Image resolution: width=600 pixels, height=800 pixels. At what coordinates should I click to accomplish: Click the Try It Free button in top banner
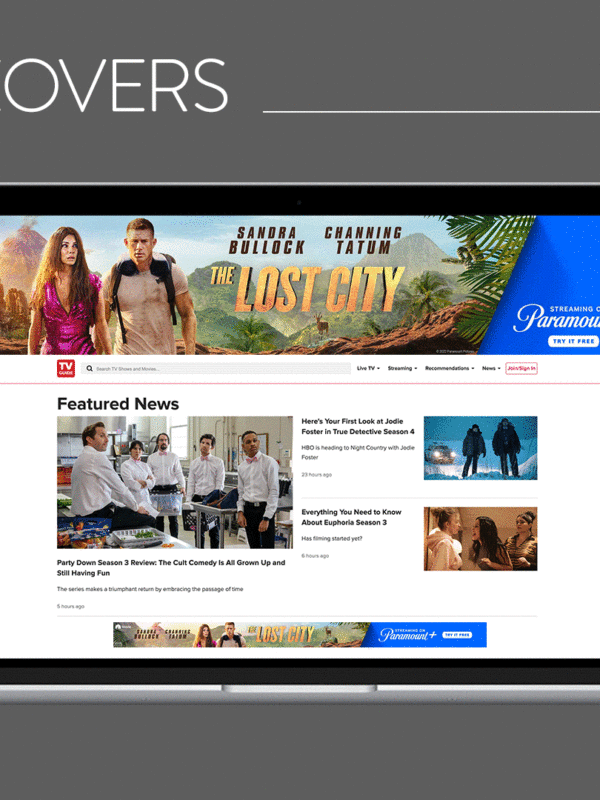click(x=573, y=341)
